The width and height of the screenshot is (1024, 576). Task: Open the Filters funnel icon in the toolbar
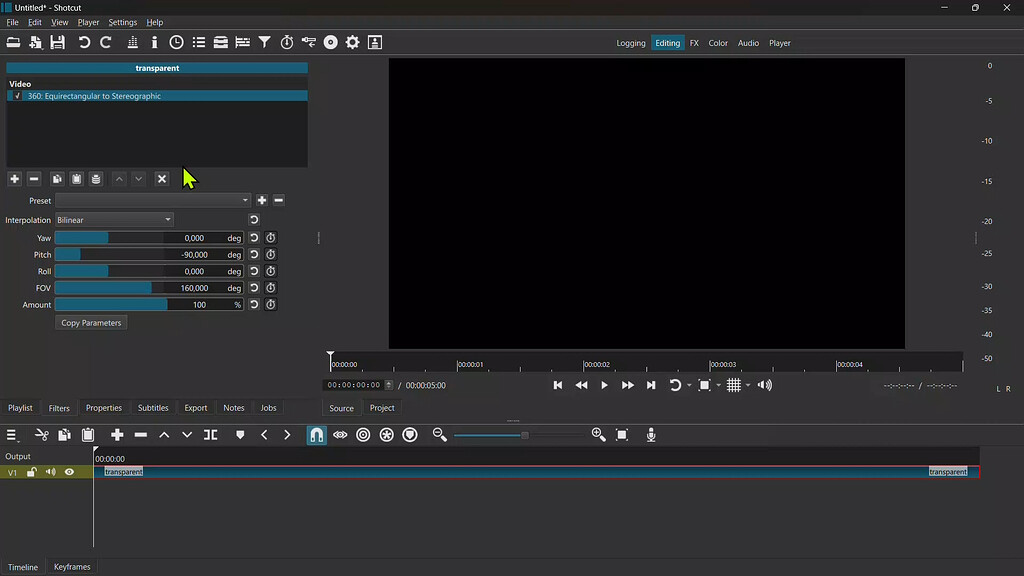pos(263,42)
